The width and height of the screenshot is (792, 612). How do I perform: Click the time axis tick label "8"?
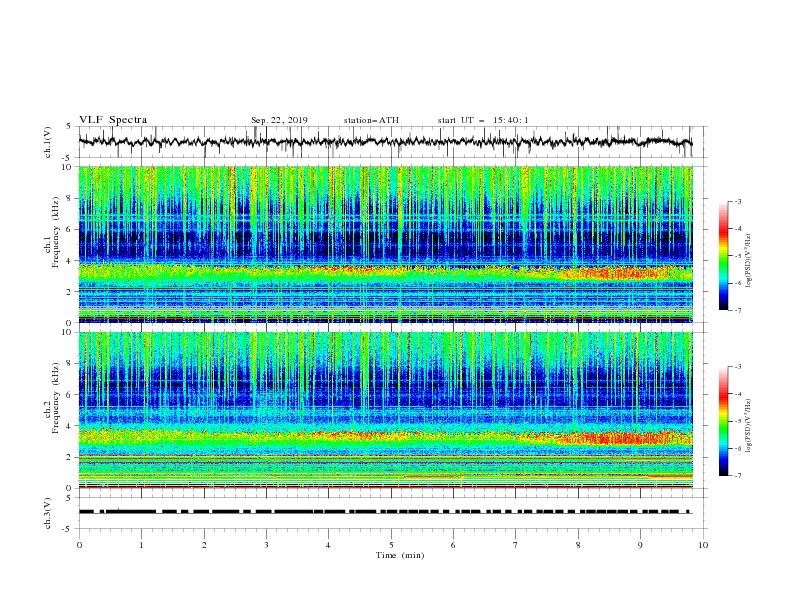(578, 545)
